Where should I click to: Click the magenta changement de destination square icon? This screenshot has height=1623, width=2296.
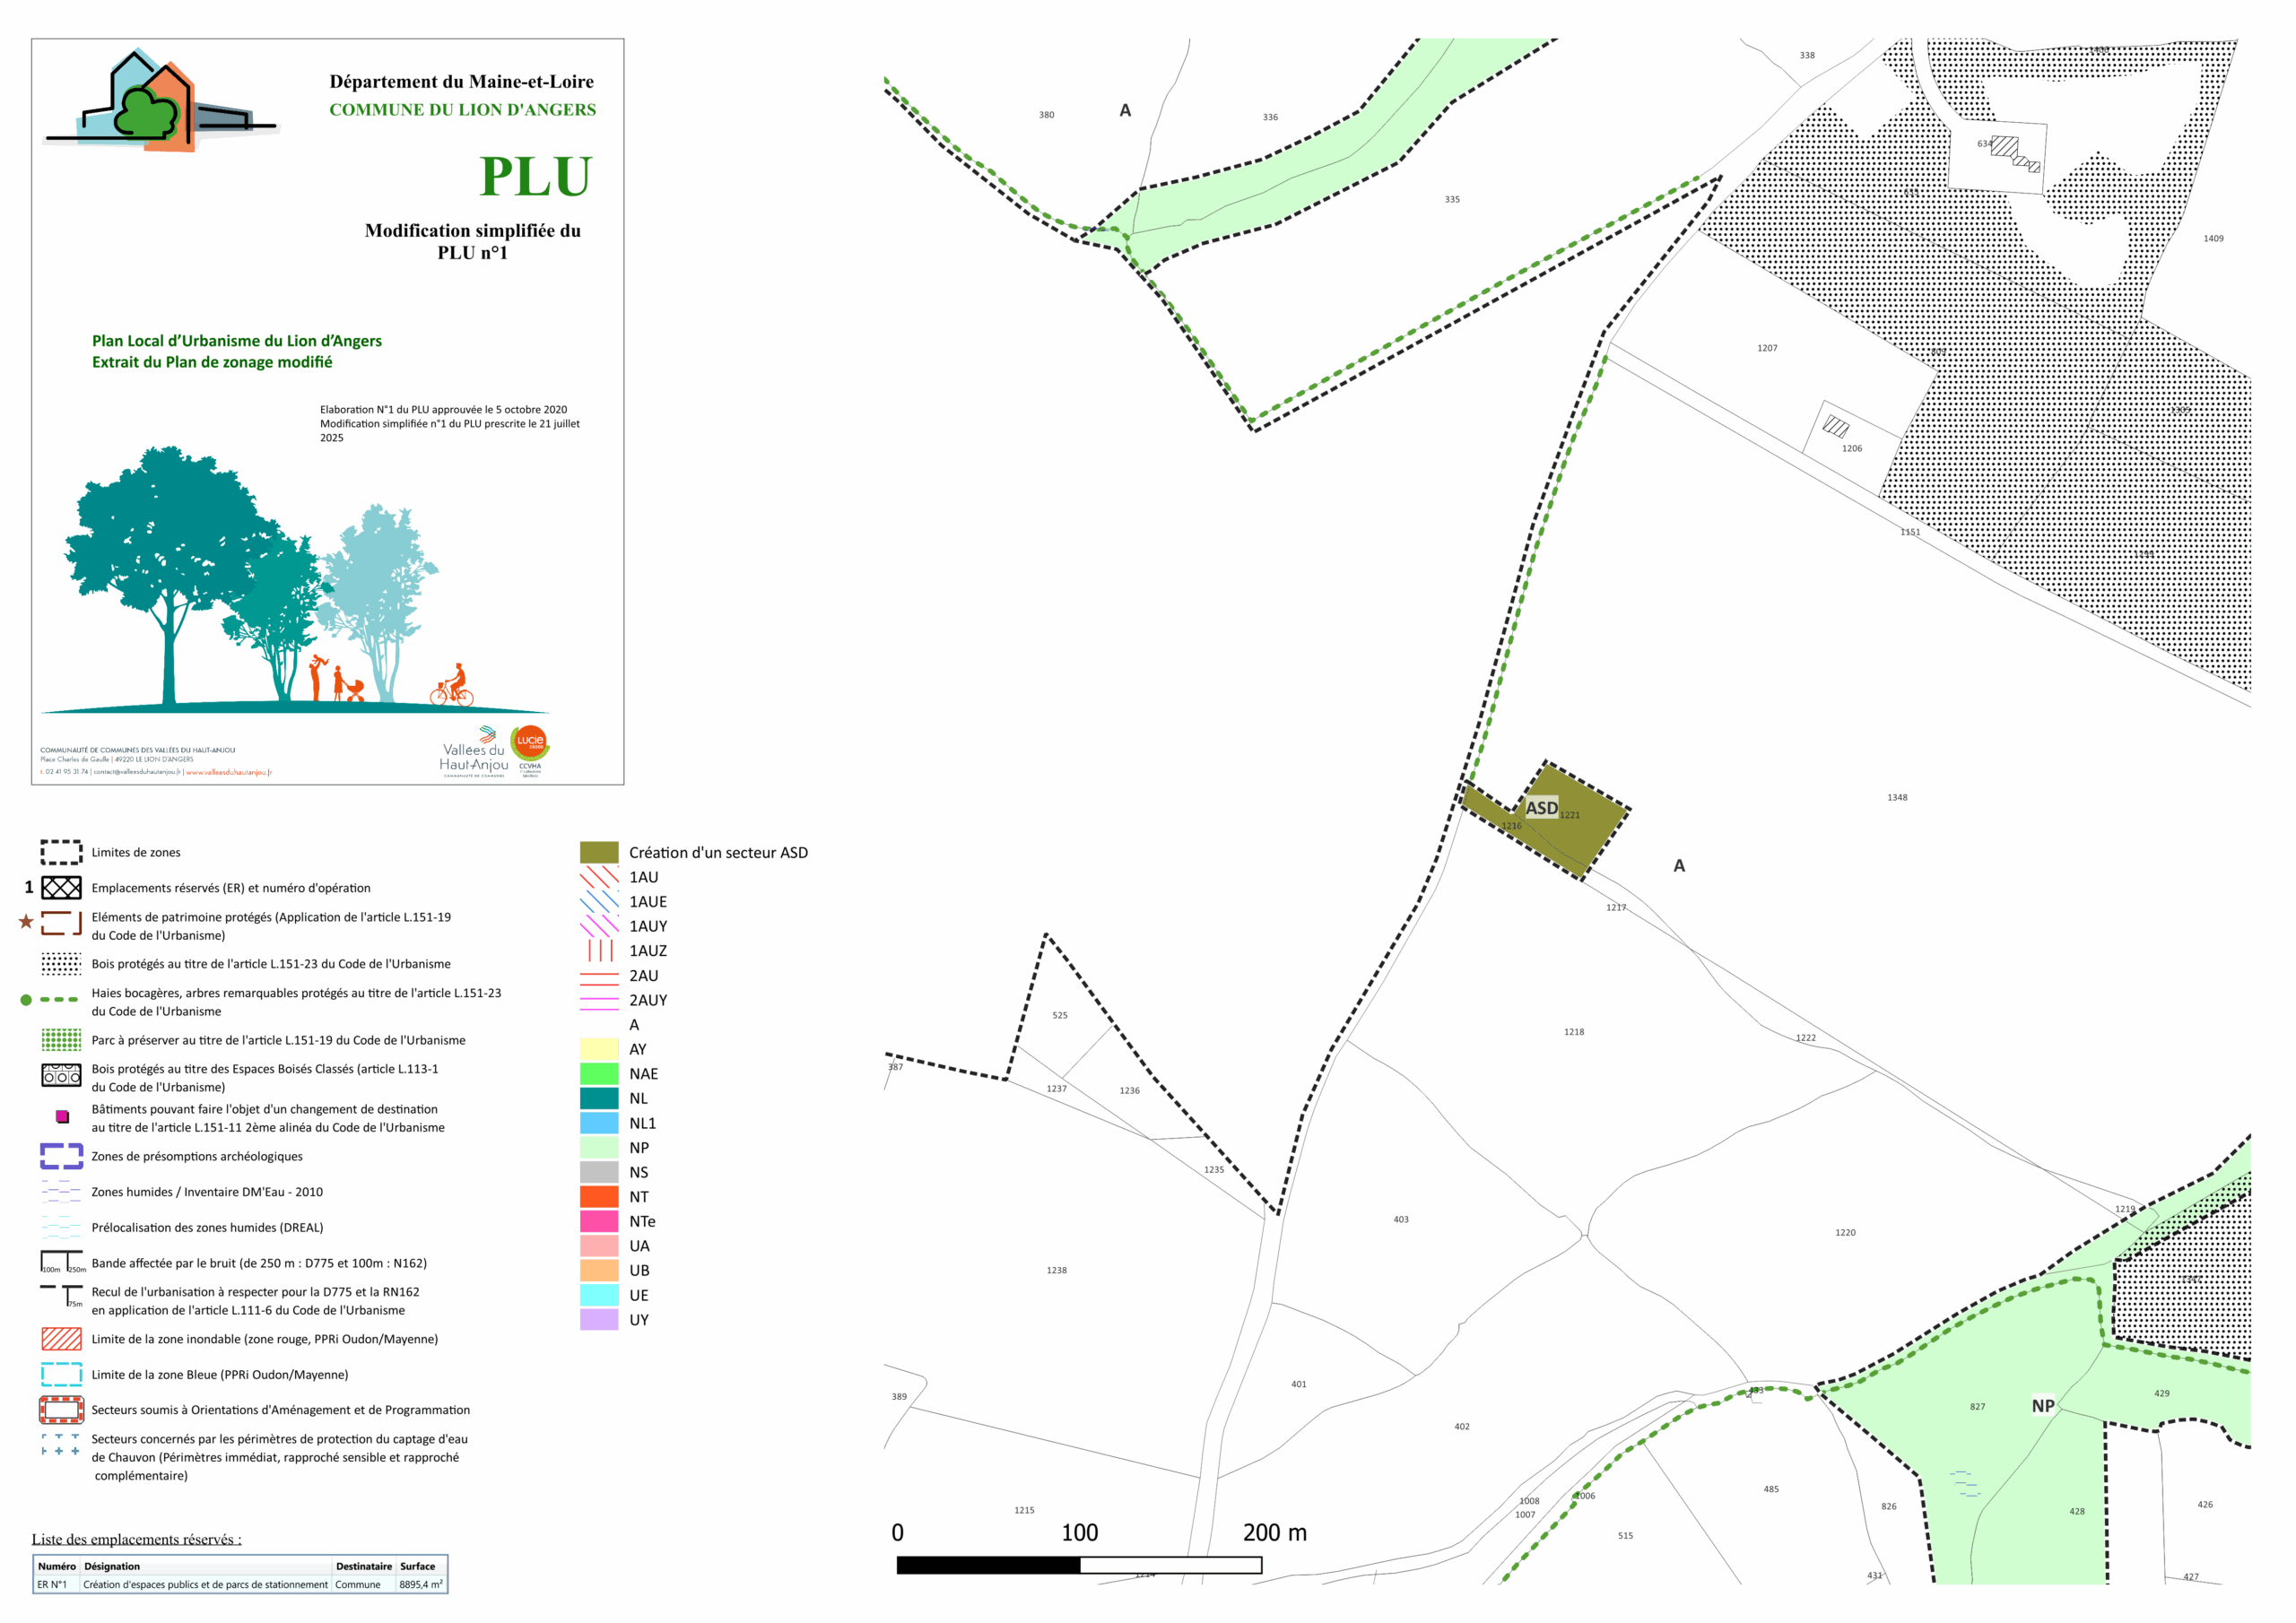click(x=62, y=1116)
